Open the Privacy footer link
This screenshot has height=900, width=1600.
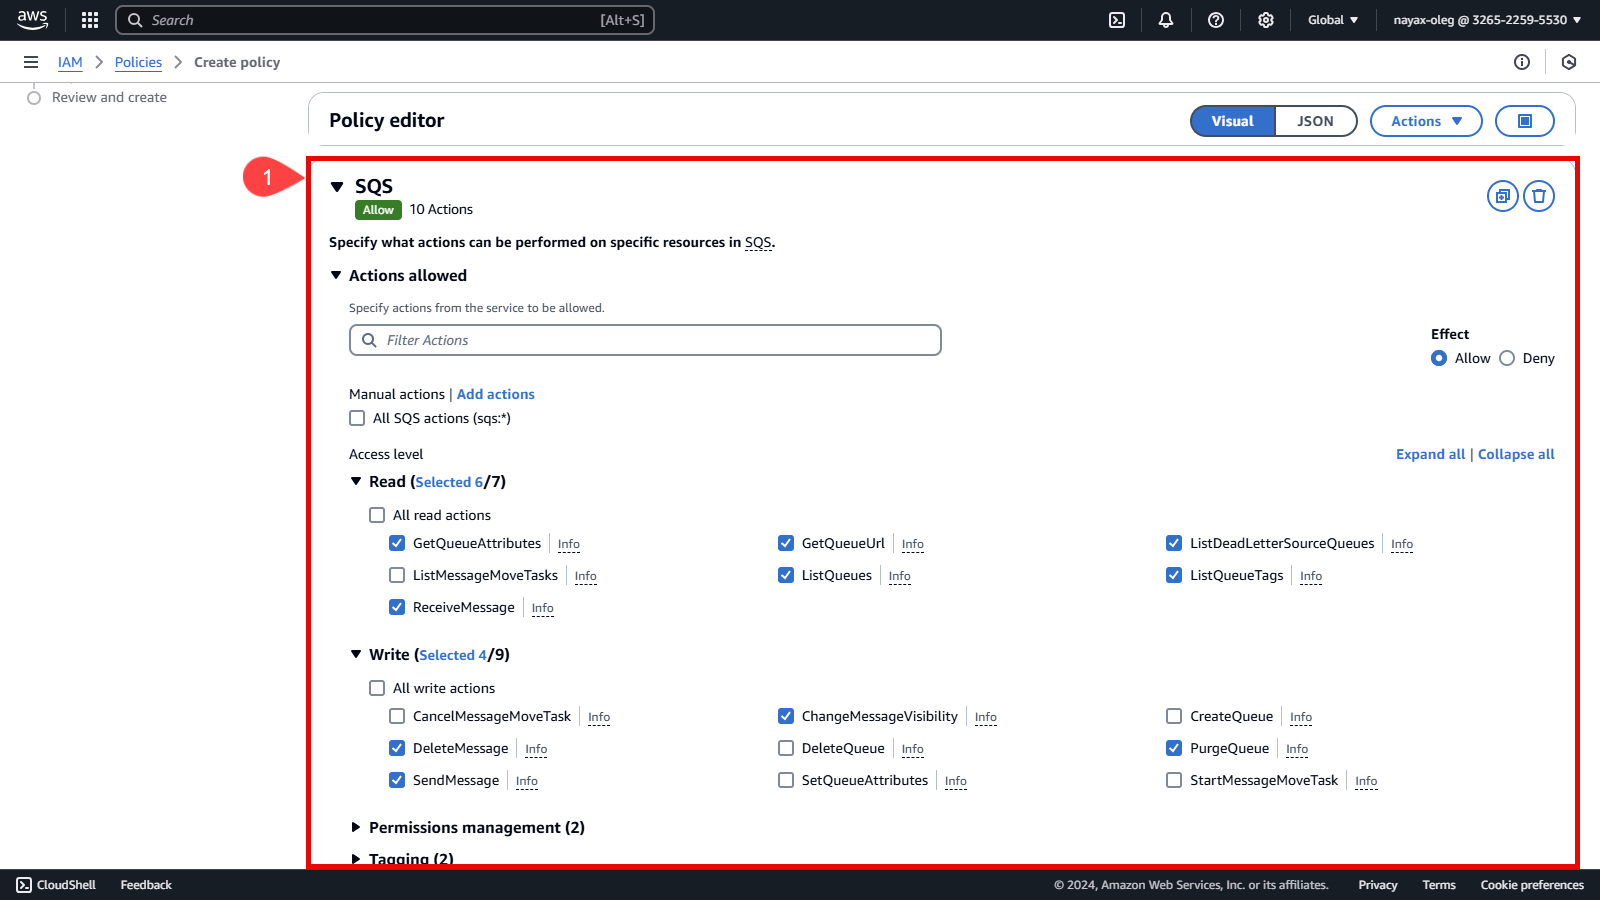pyautogui.click(x=1378, y=885)
